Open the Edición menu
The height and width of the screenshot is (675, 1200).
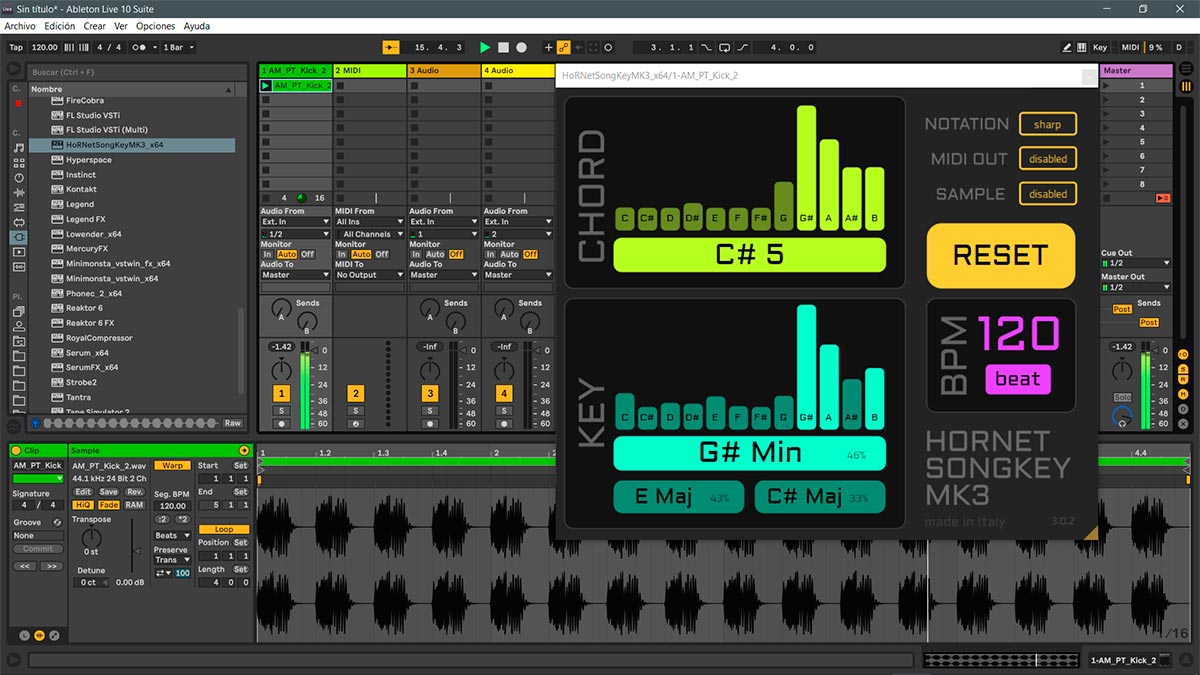pyautogui.click(x=60, y=26)
